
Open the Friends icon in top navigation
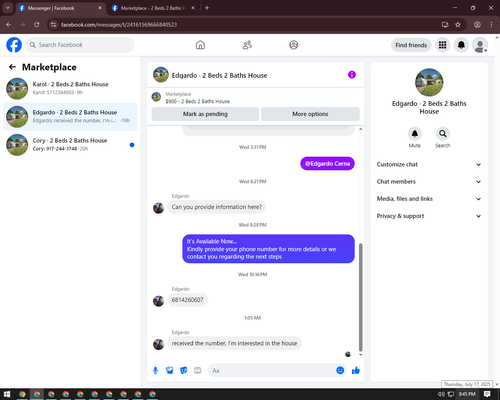coord(247,45)
